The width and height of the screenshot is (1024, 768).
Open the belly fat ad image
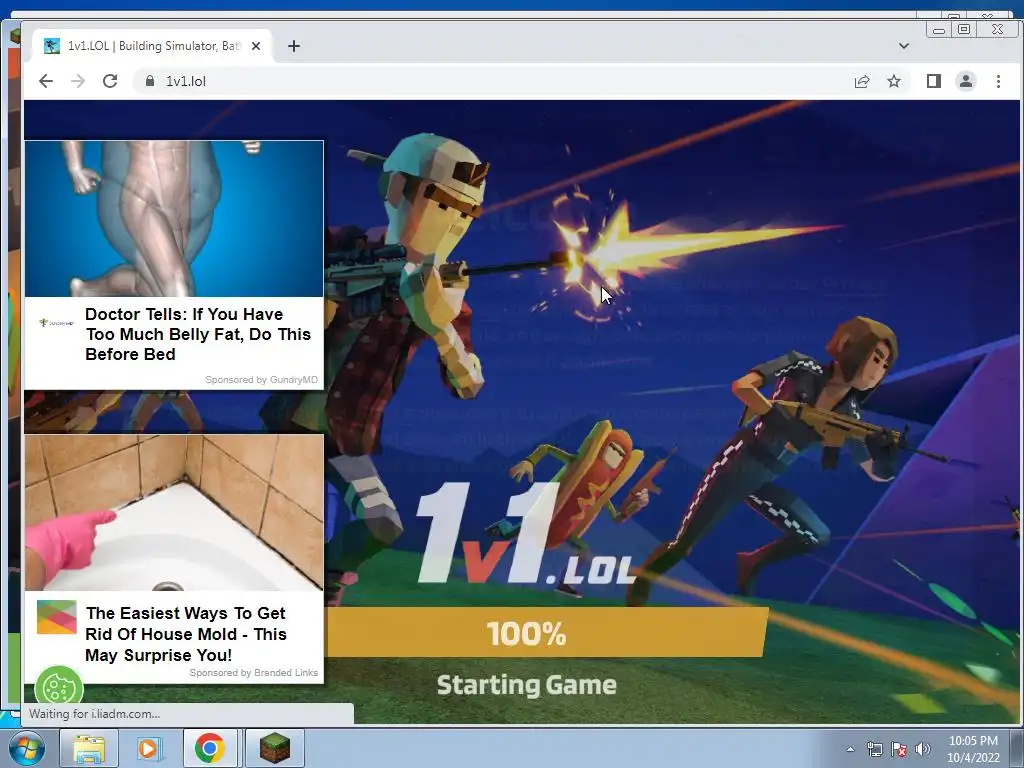(x=174, y=219)
